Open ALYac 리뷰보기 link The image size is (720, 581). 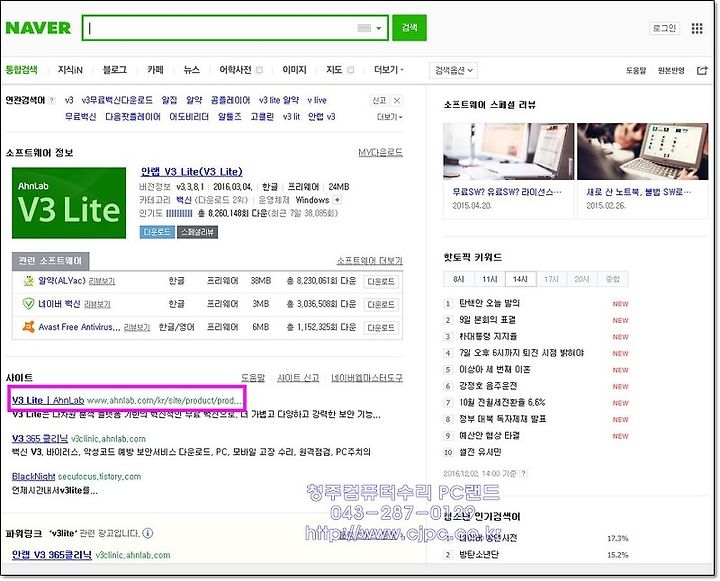(101, 281)
